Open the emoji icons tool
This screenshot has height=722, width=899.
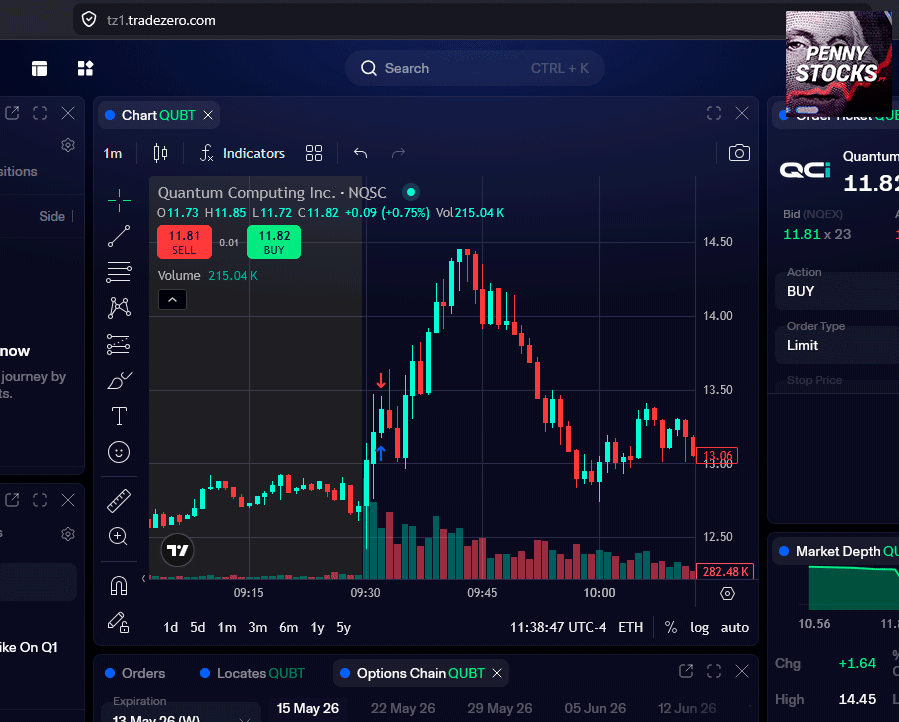tap(119, 452)
